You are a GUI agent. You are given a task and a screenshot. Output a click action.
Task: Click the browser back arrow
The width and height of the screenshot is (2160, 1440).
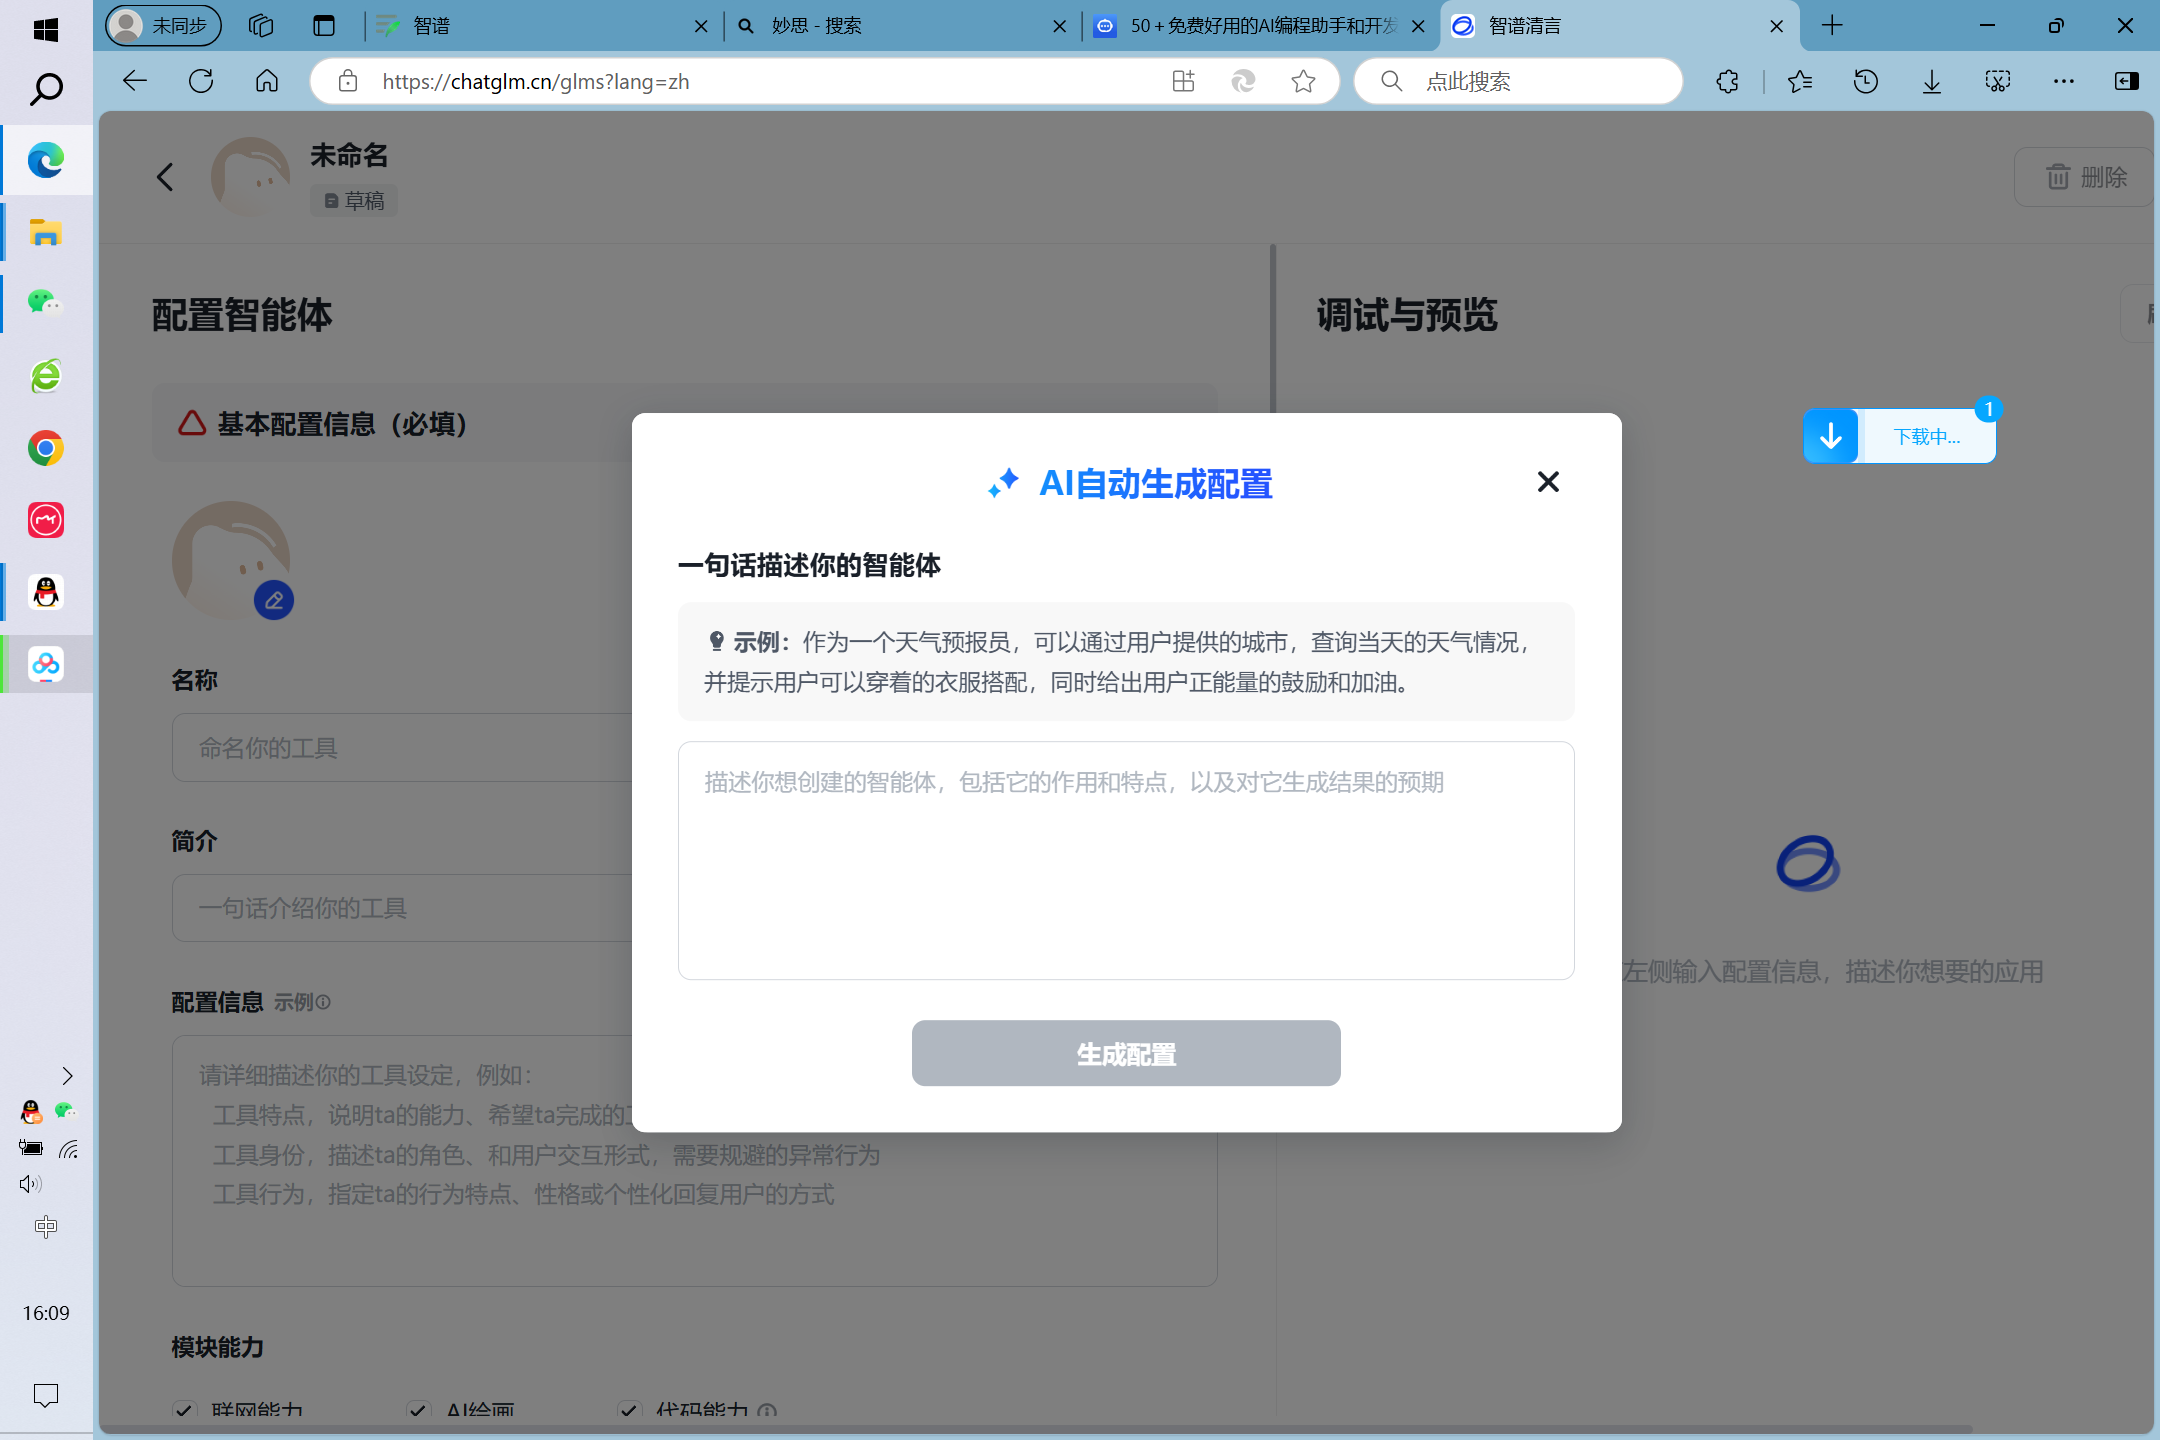(135, 81)
